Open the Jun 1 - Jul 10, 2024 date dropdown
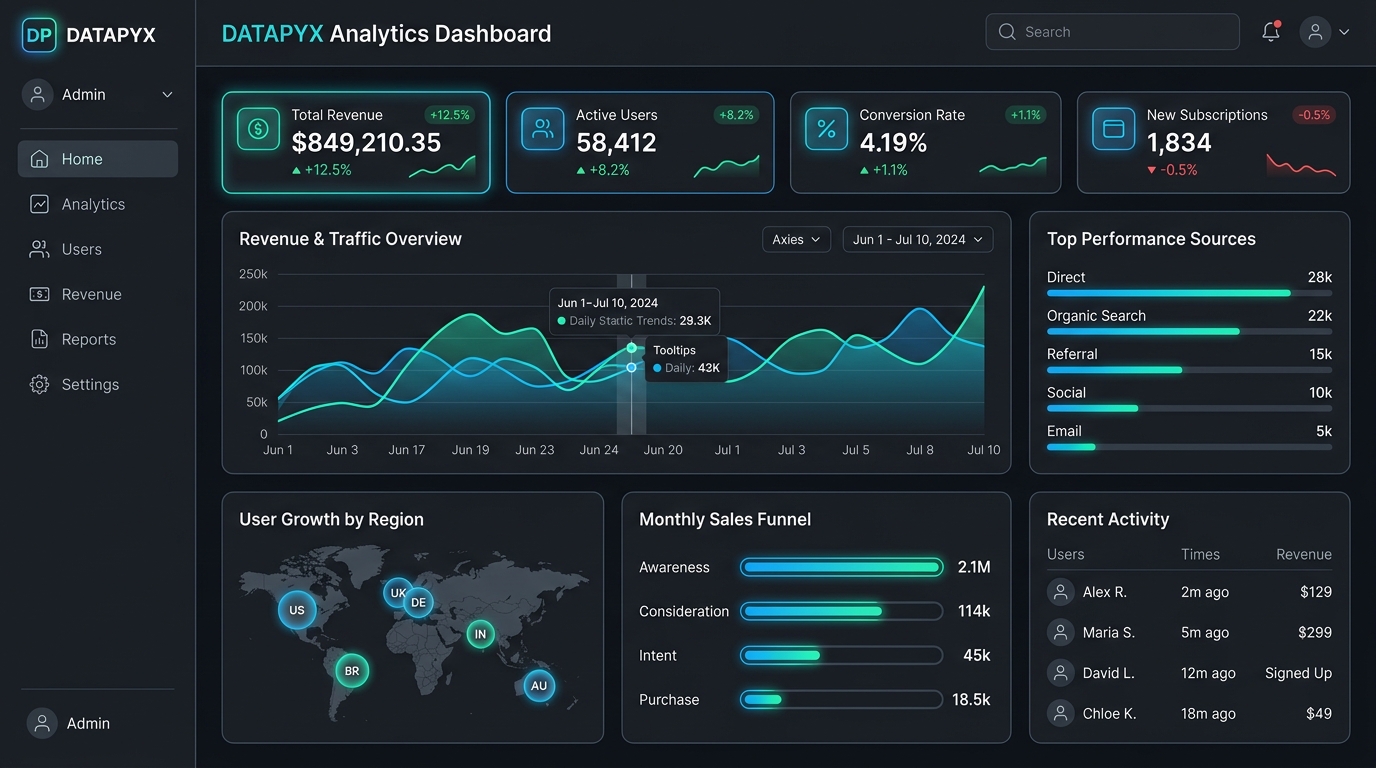1376x768 pixels. pyautogui.click(x=918, y=239)
